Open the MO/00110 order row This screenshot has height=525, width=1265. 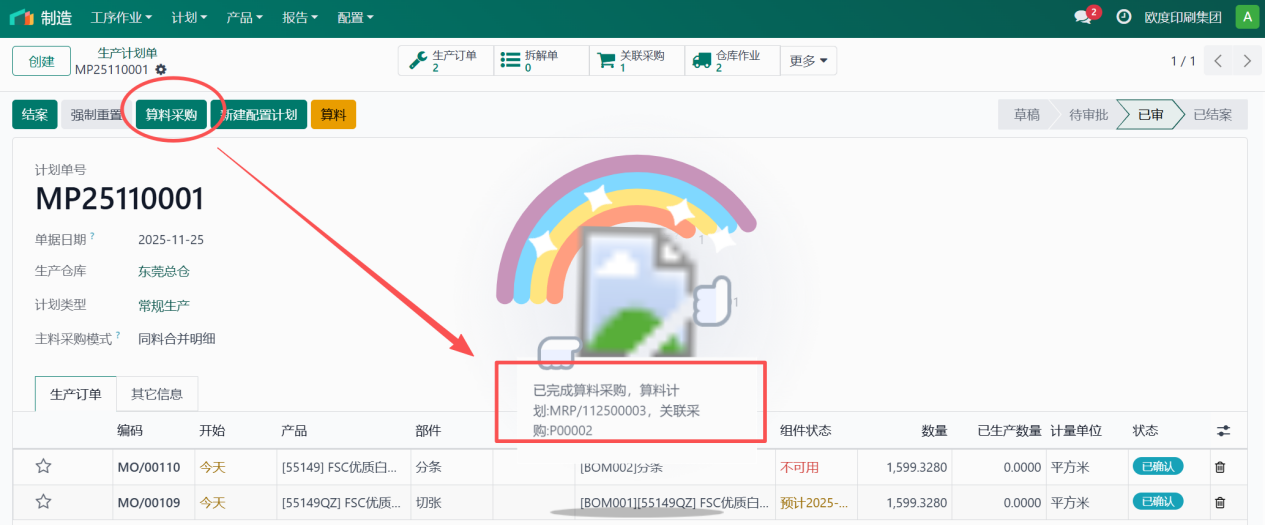(x=632, y=466)
